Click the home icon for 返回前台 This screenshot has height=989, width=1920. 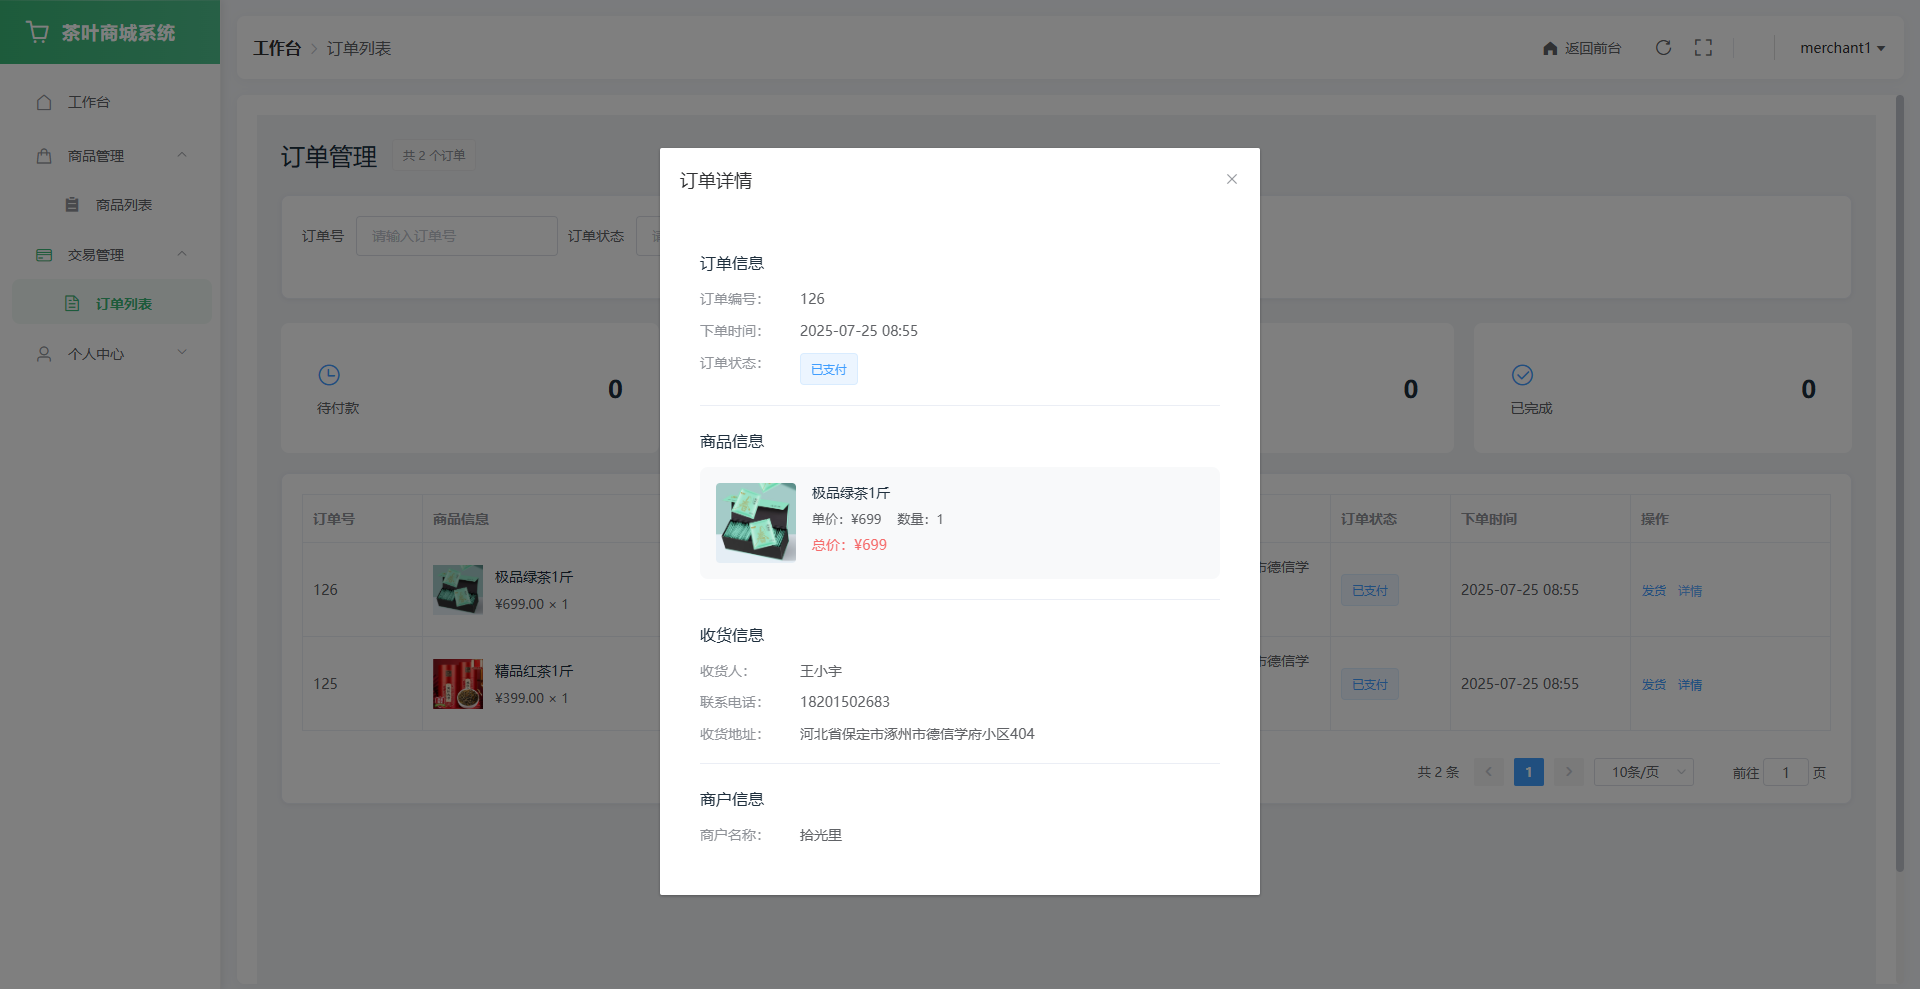[1550, 48]
